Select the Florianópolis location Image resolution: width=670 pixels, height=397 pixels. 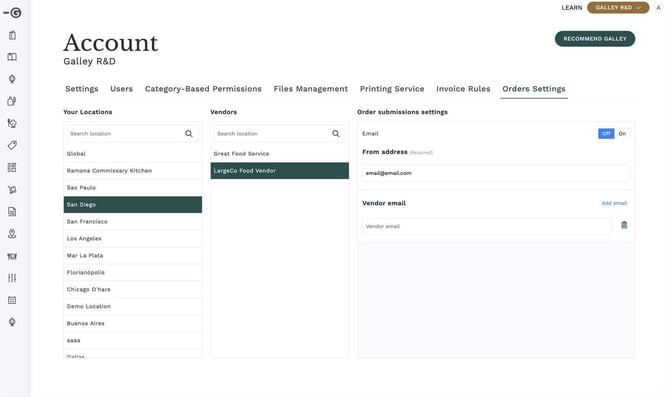coord(132,272)
